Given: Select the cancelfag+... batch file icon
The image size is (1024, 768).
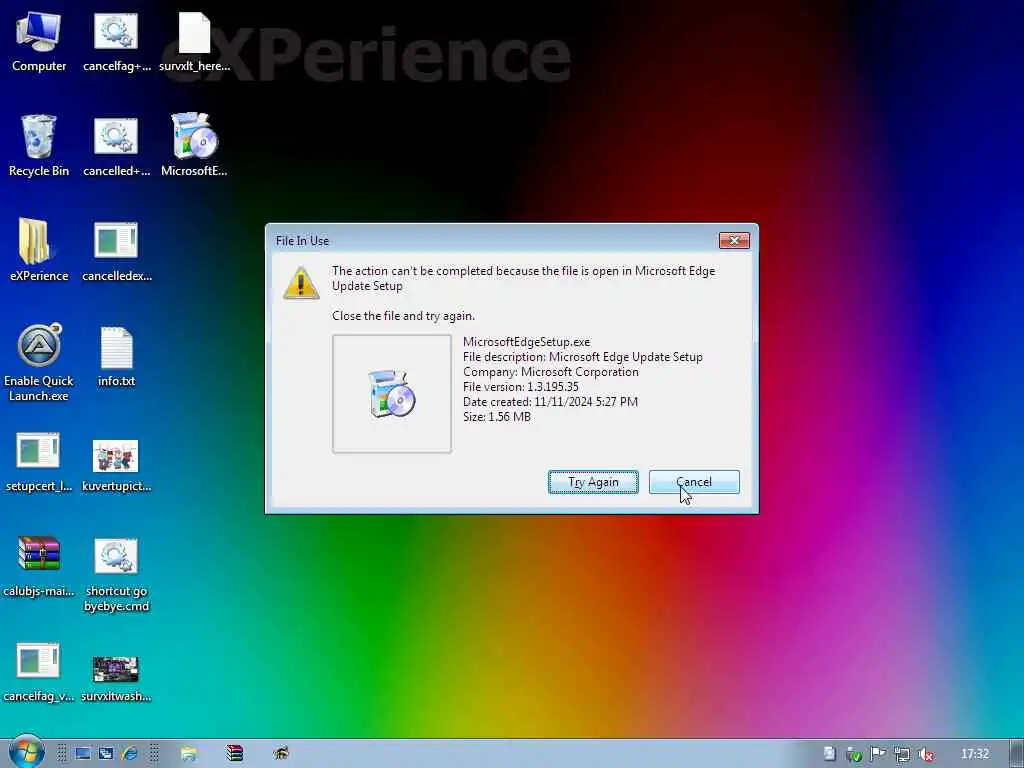Looking at the screenshot, I should click(116, 42).
